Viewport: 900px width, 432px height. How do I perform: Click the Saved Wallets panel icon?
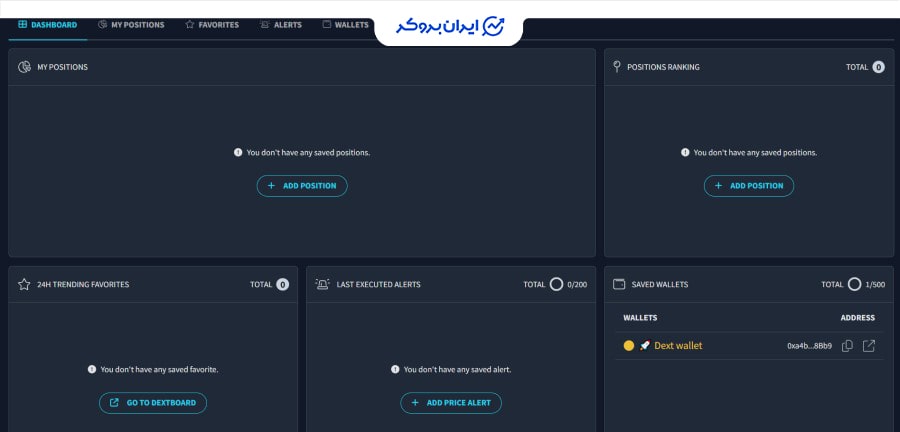coord(619,284)
